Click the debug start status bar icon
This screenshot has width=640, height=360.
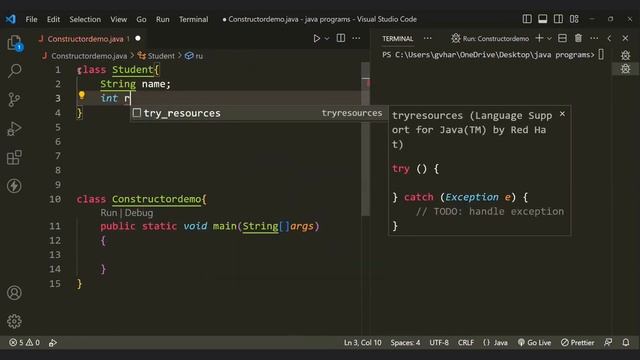(x=53, y=343)
